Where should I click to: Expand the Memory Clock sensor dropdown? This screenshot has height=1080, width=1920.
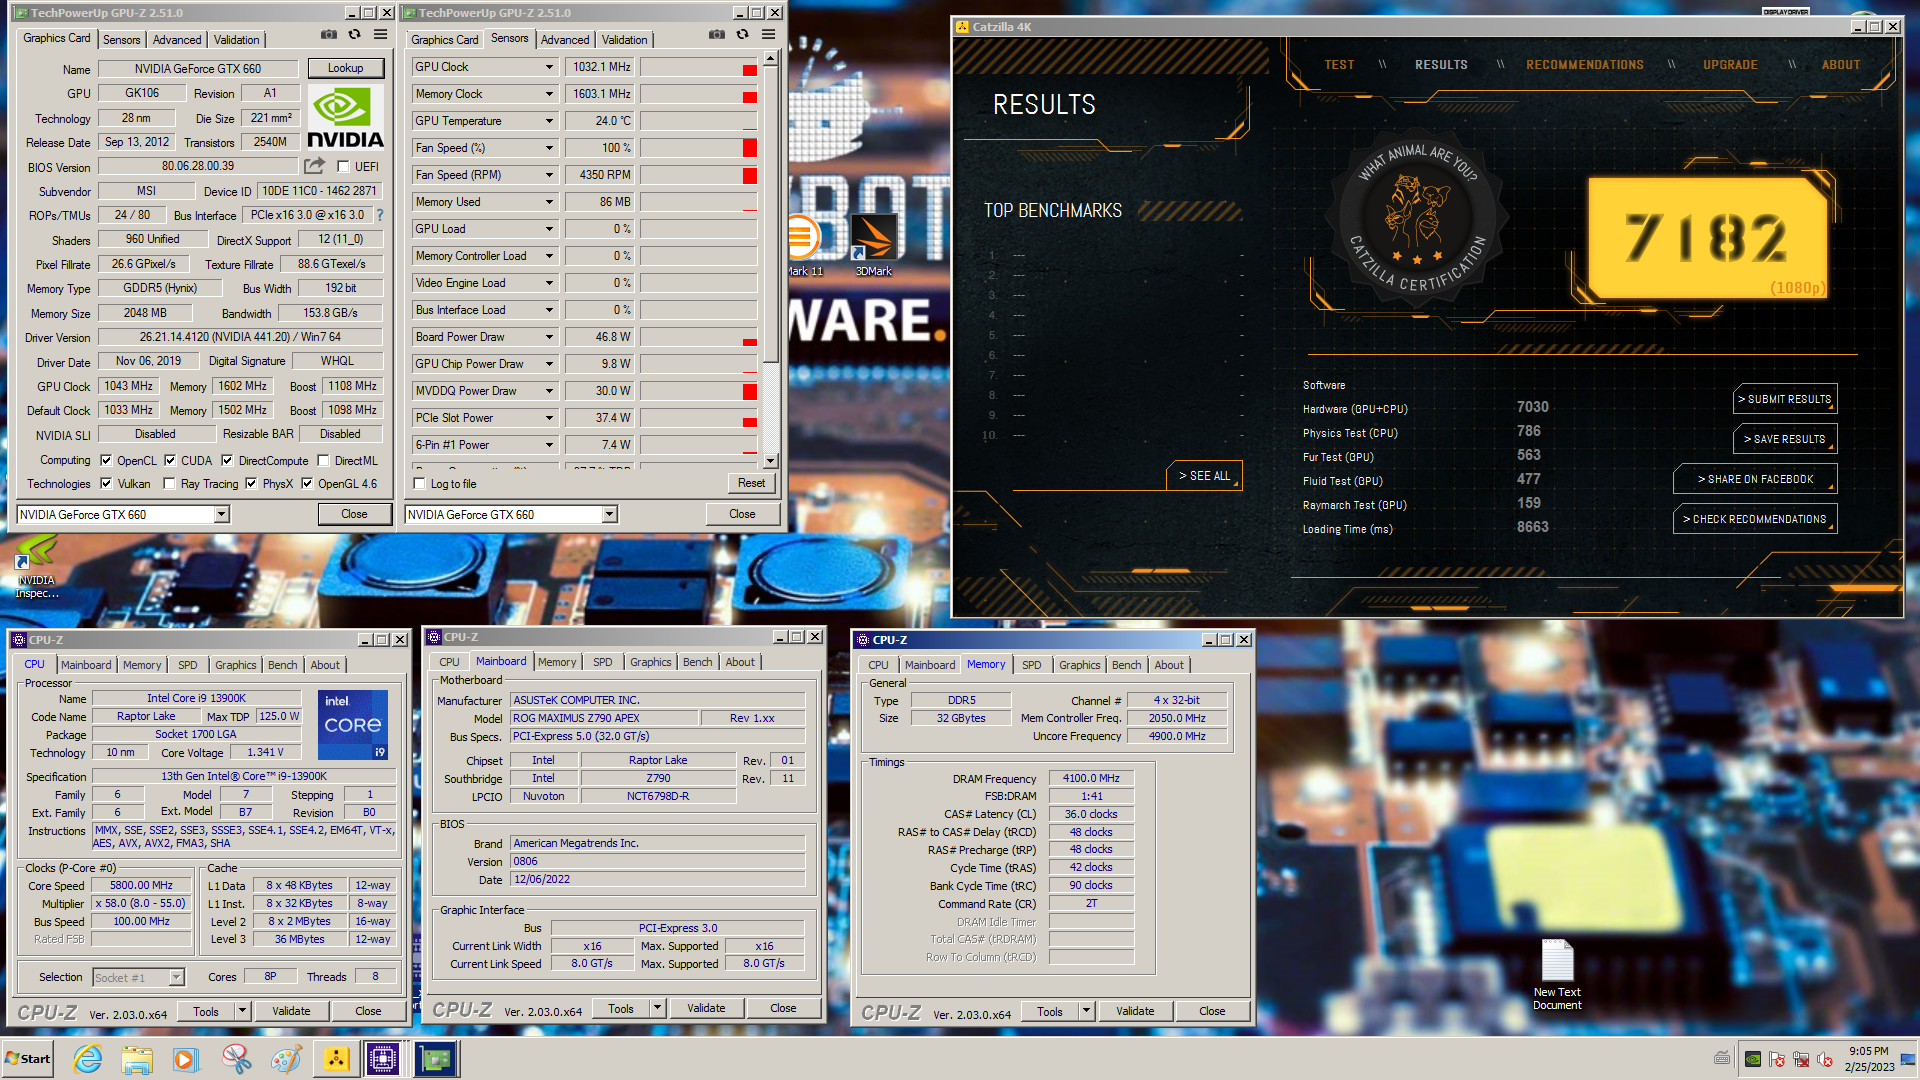point(549,94)
